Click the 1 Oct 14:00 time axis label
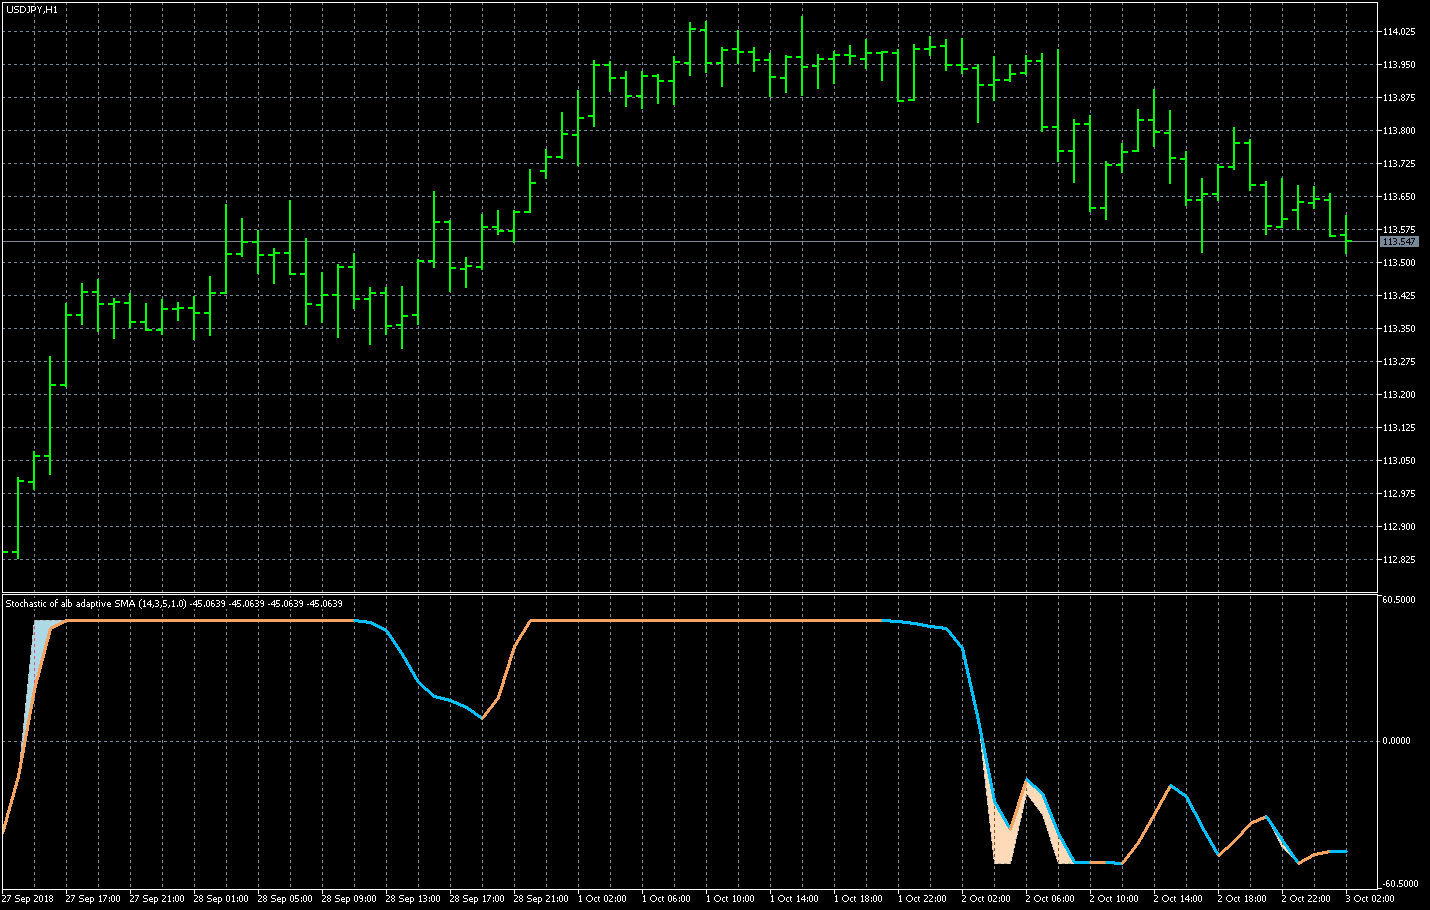Viewport: 1430px width, 910px height. pyautogui.click(x=795, y=899)
